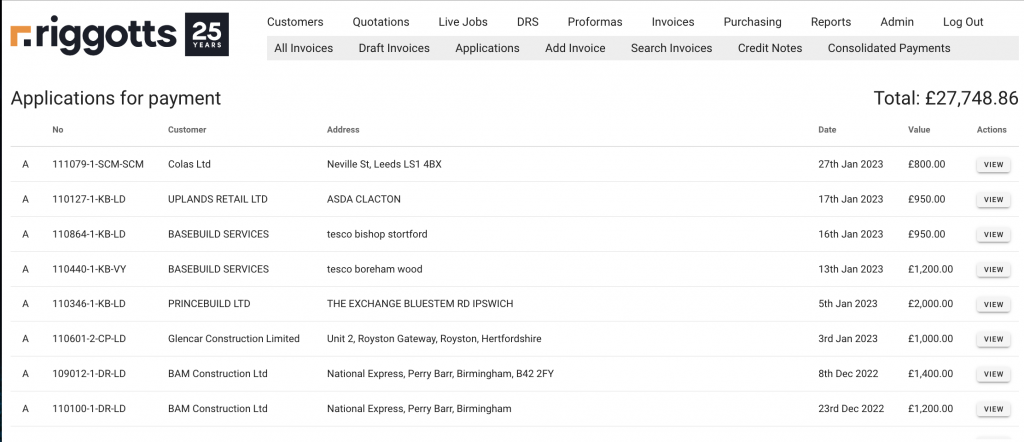View the PRINCEBUILD LTD application
Image resolution: width=1024 pixels, height=442 pixels.
(993, 304)
